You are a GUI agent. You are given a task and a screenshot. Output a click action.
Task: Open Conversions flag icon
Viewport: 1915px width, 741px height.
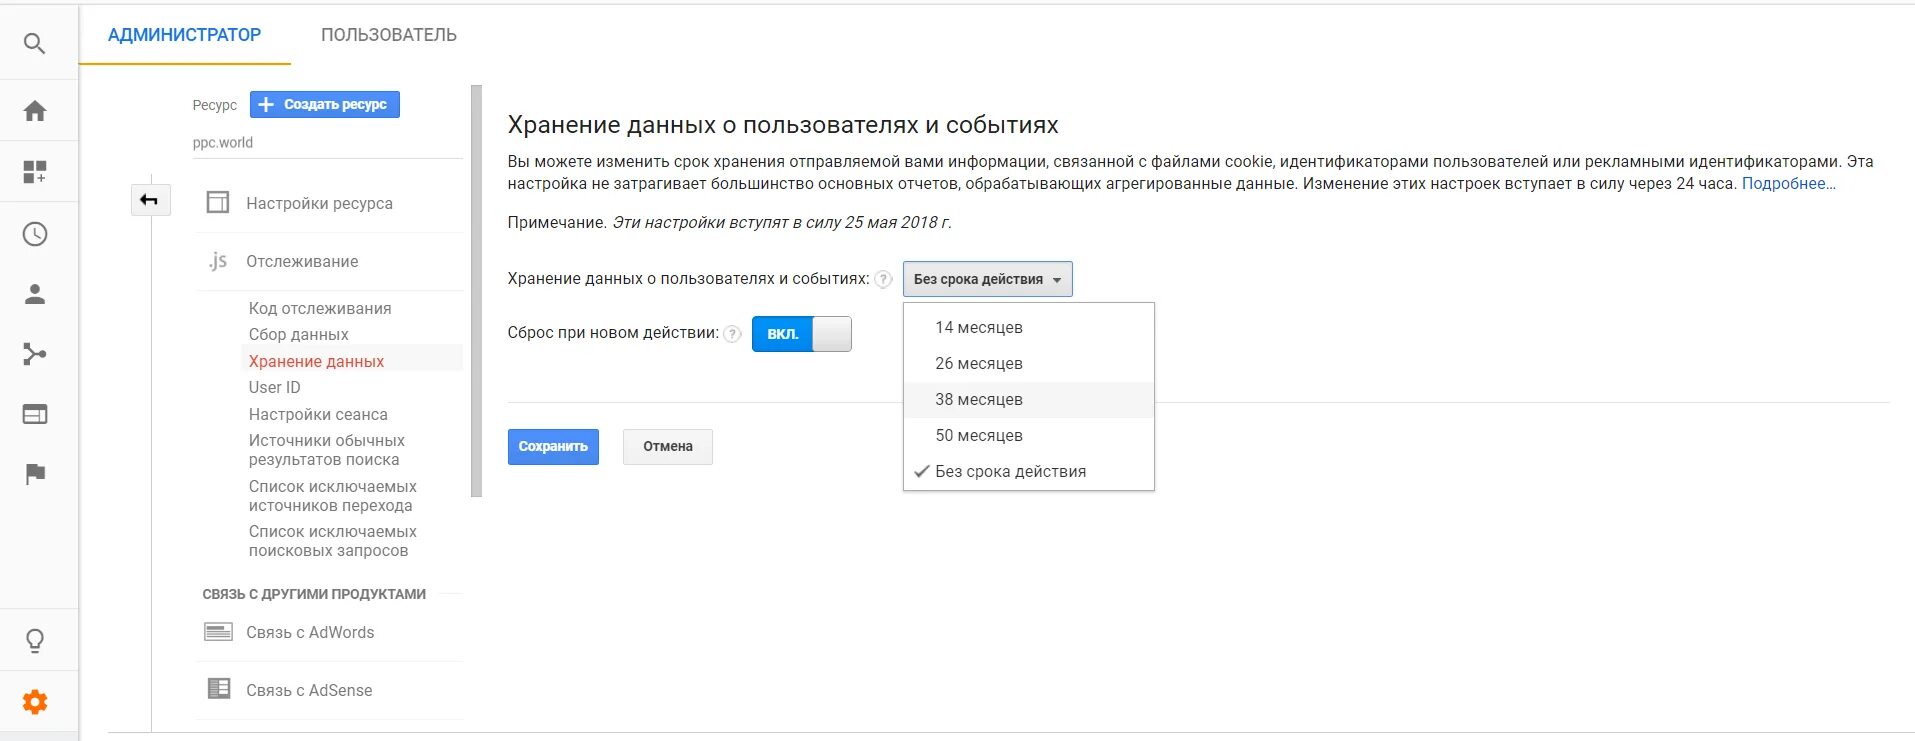click(x=35, y=474)
